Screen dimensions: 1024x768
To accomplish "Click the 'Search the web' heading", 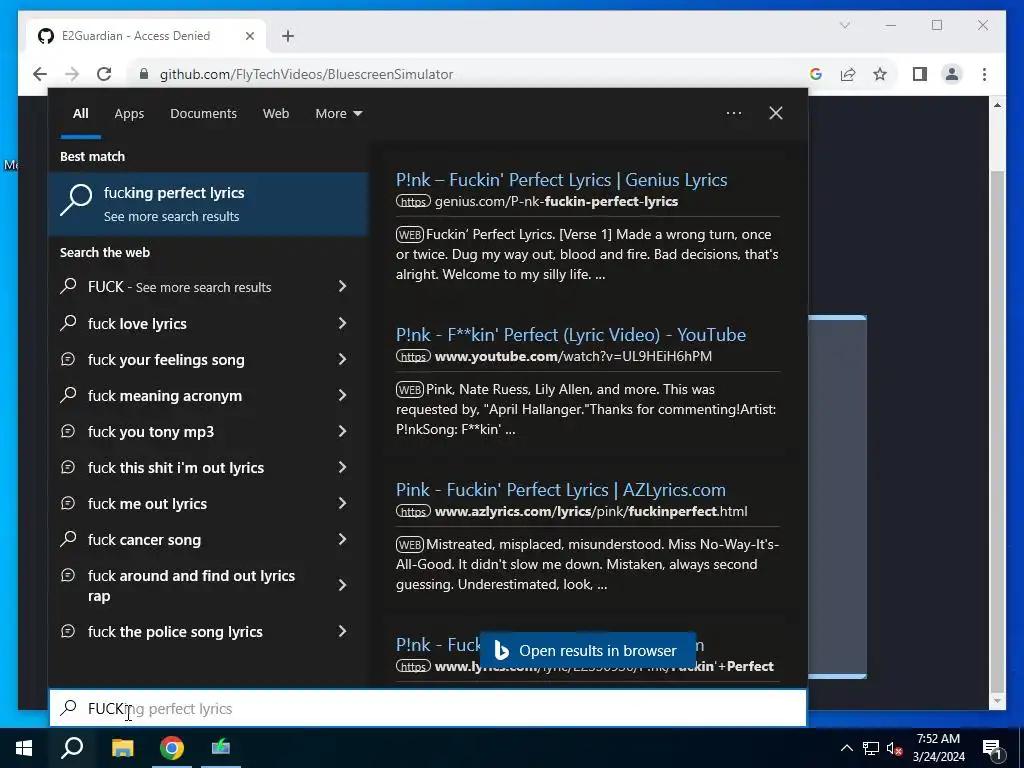I will (105, 252).
